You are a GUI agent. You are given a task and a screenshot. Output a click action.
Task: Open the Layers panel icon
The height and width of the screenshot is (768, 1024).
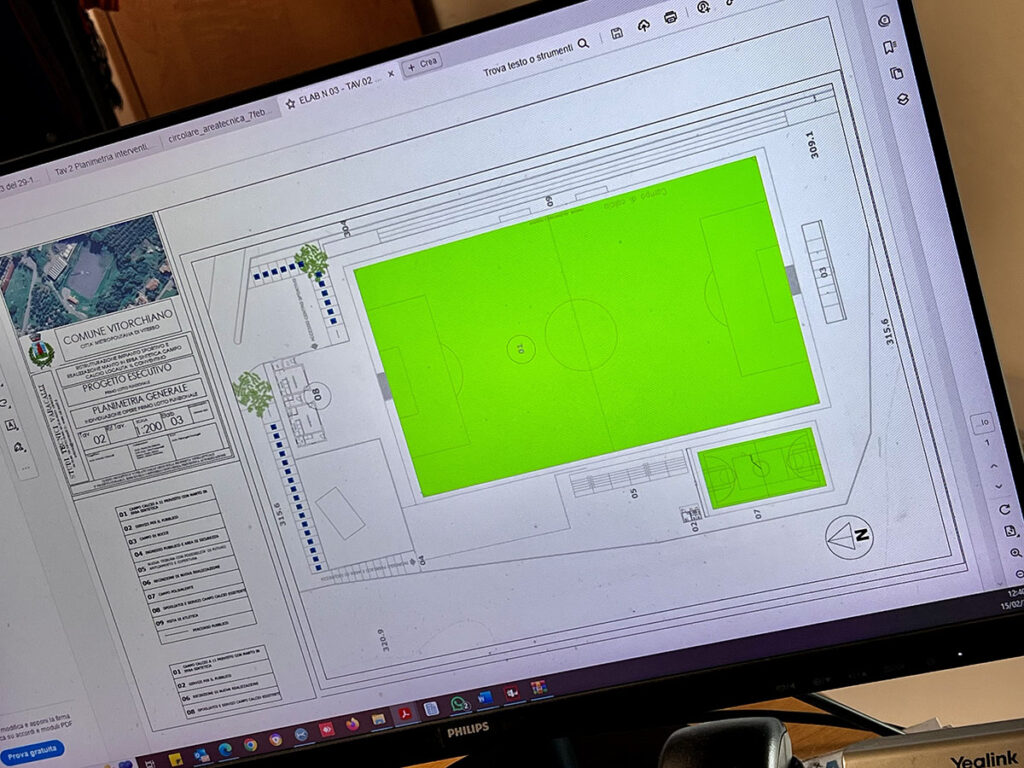(903, 99)
